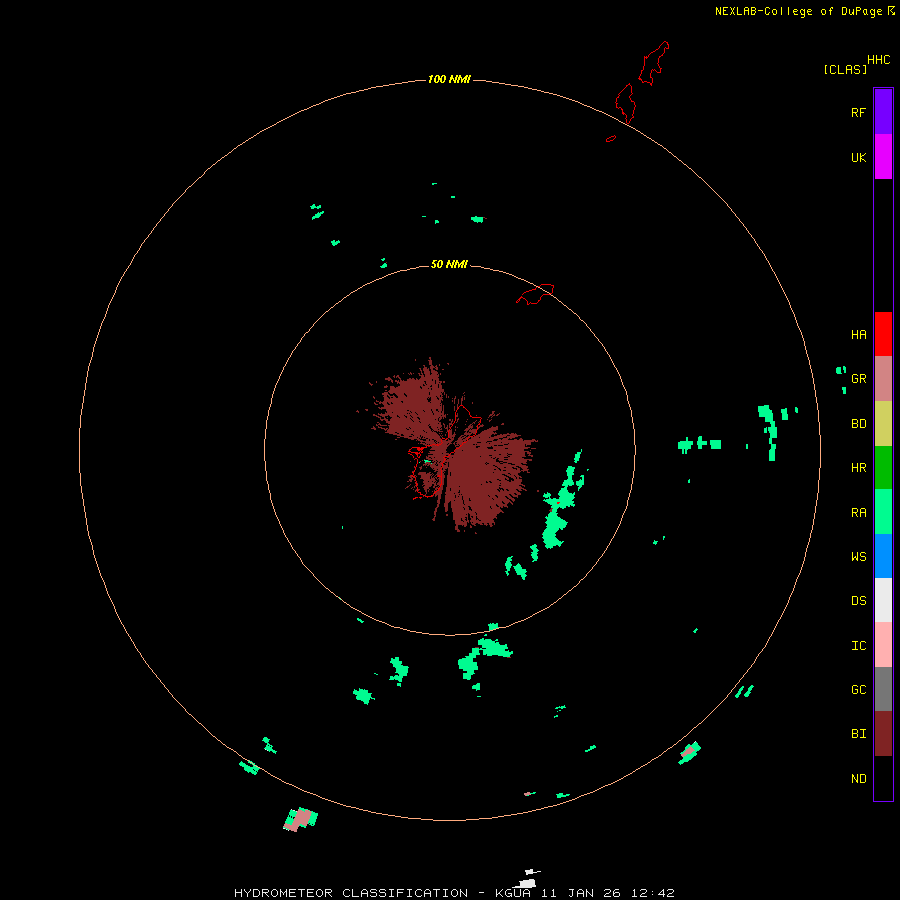
Task: Click the 'UK' legend label
Action: 858,157
